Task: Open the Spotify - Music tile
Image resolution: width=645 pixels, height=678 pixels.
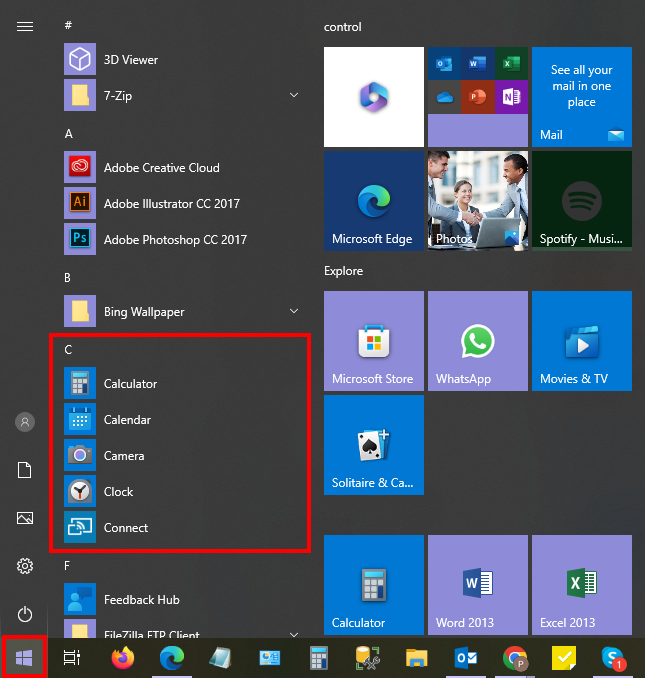Action: (581, 201)
